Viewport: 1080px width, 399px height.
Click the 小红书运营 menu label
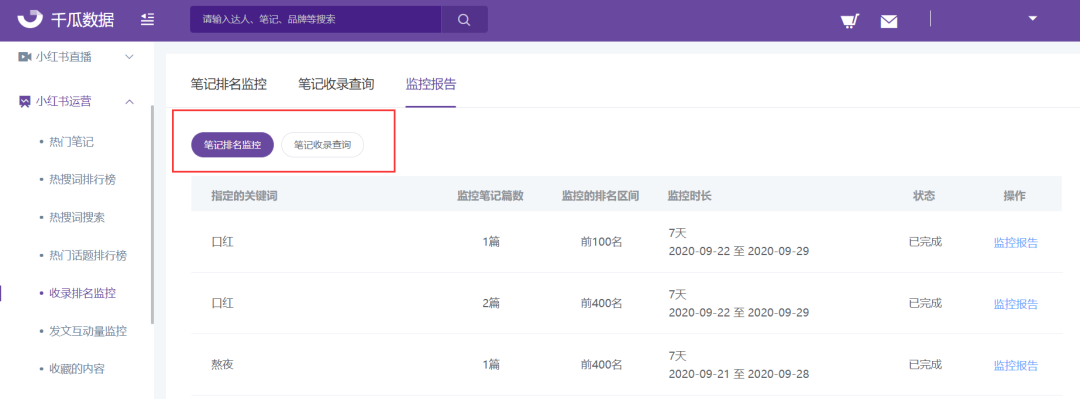63,102
